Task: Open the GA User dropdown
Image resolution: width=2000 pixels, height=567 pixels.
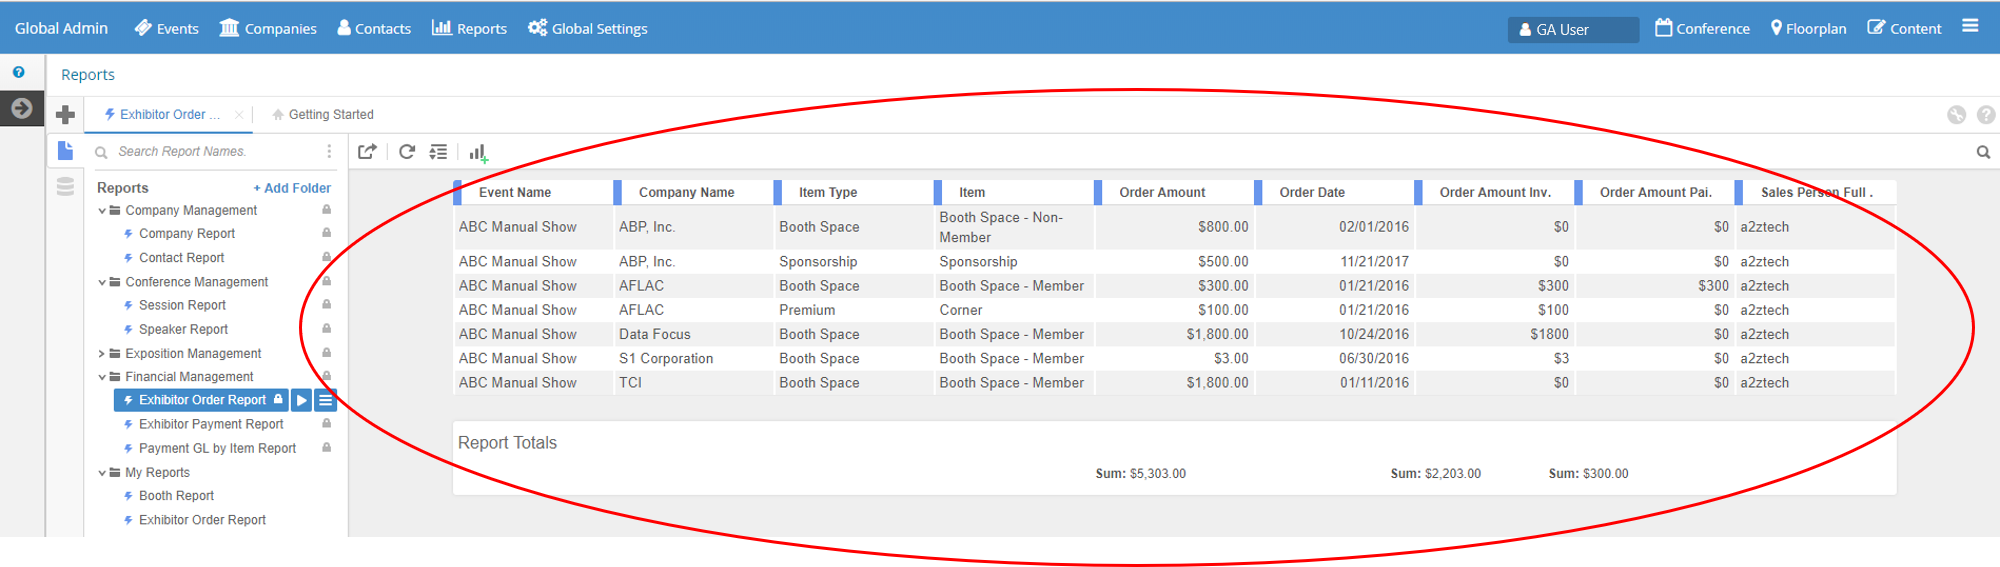Action: (1572, 30)
